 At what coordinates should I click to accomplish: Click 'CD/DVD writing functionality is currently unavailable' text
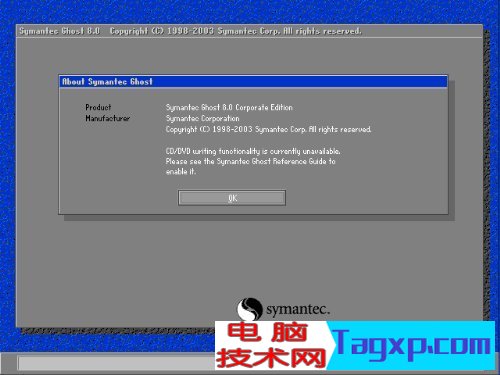click(x=253, y=151)
